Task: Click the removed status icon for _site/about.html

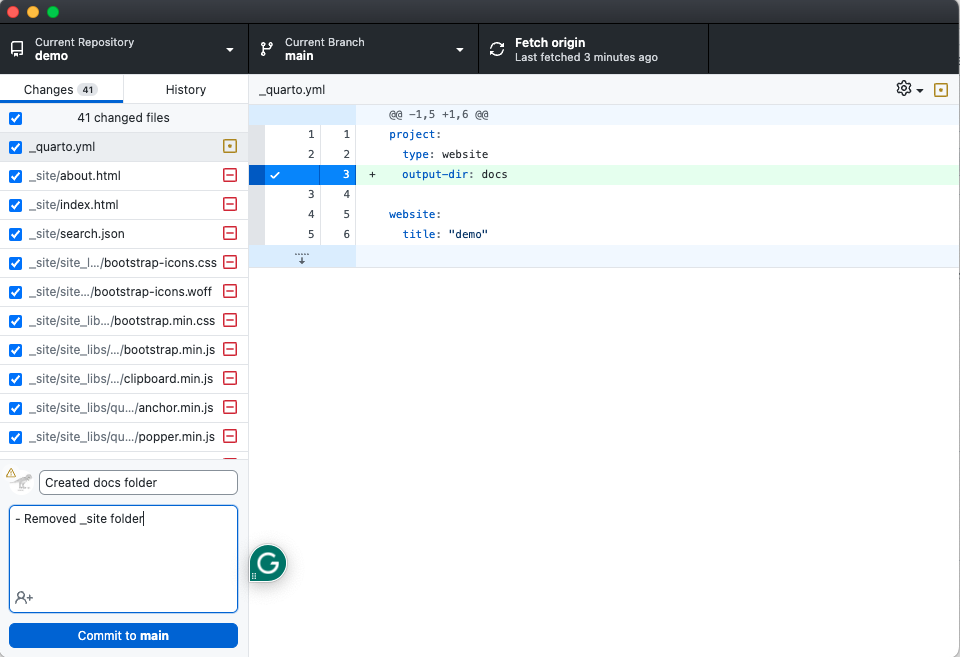Action: pyautogui.click(x=230, y=176)
